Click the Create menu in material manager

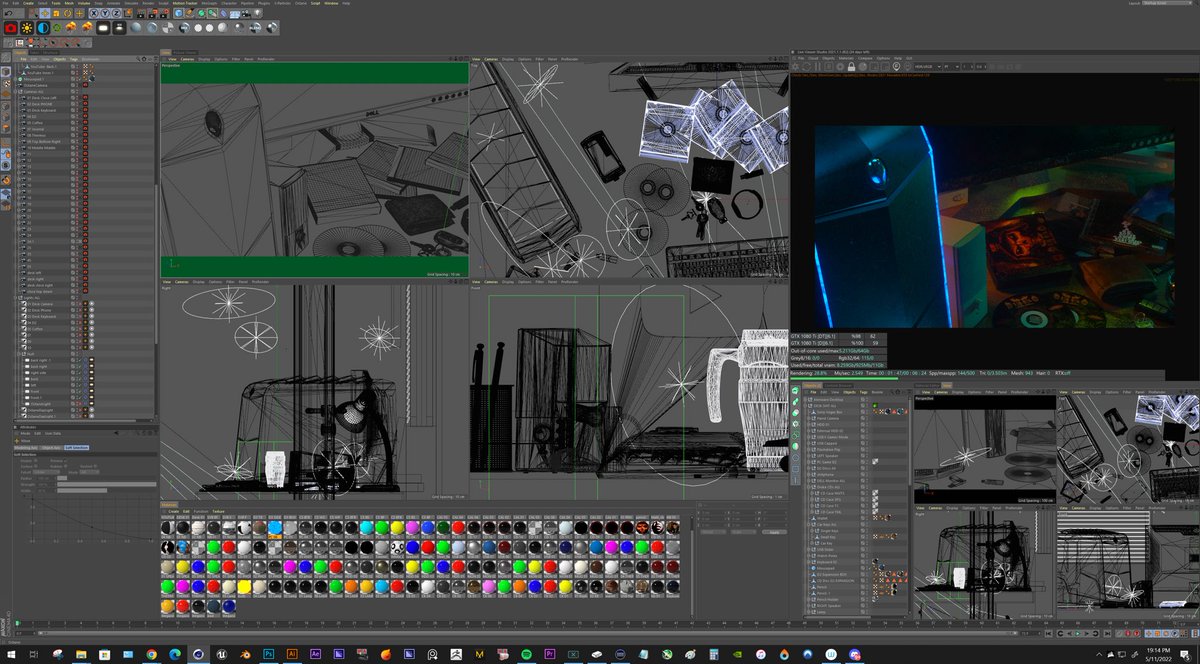pyautogui.click(x=173, y=511)
